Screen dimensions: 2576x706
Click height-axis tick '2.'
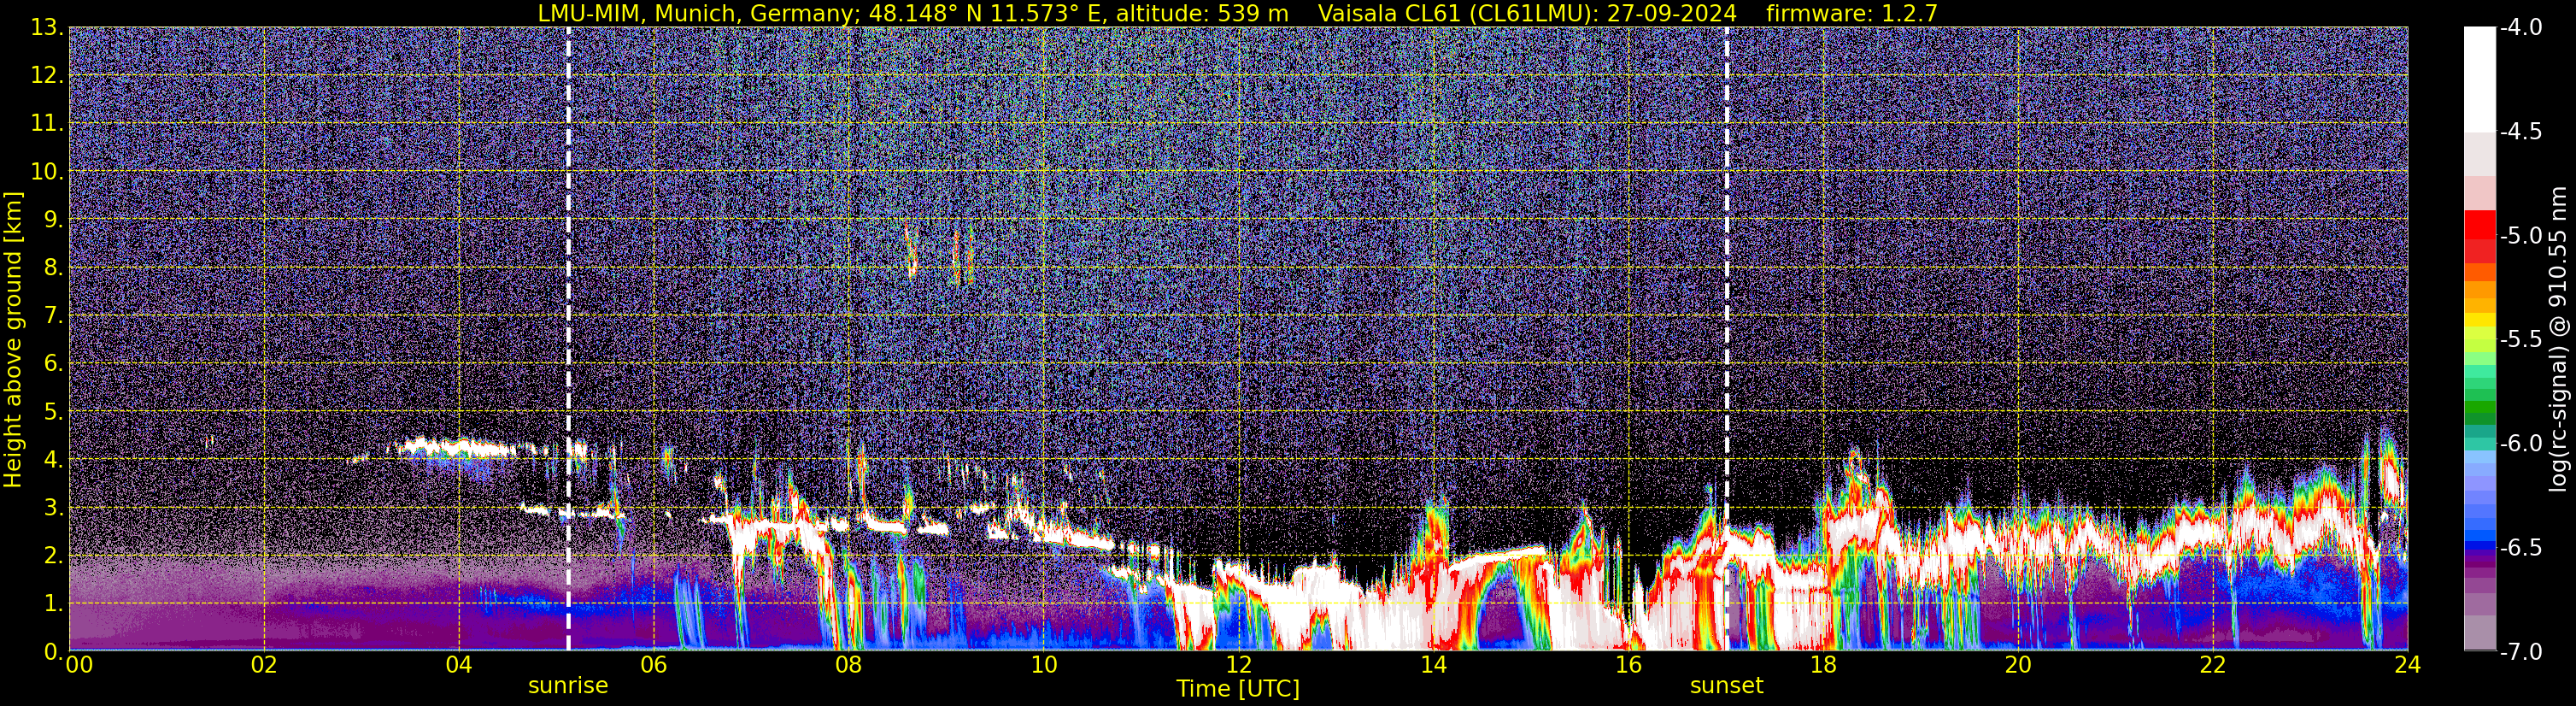coord(54,555)
